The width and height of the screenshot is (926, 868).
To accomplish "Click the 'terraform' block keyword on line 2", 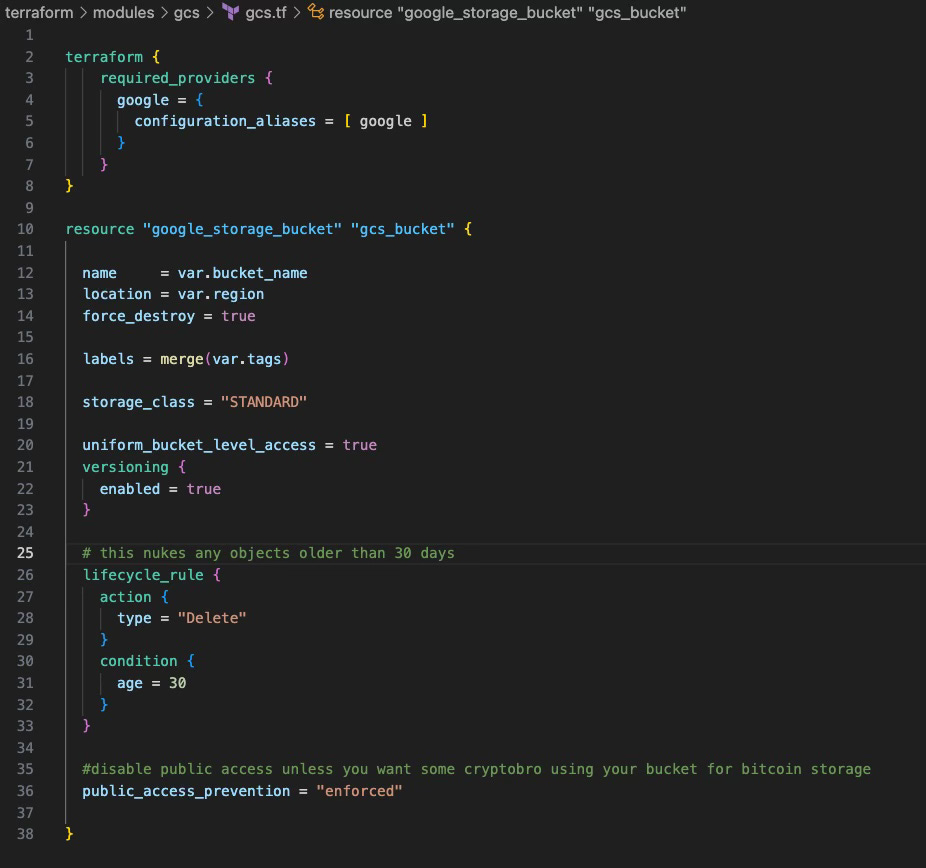I will click(104, 57).
